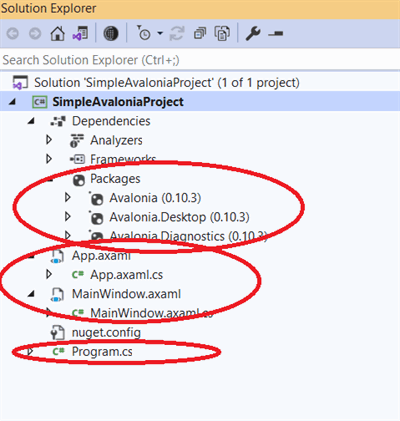Open the Pending Changes Filter clock icon
The width and height of the screenshot is (400, 421).
click(x=144, y=33)
